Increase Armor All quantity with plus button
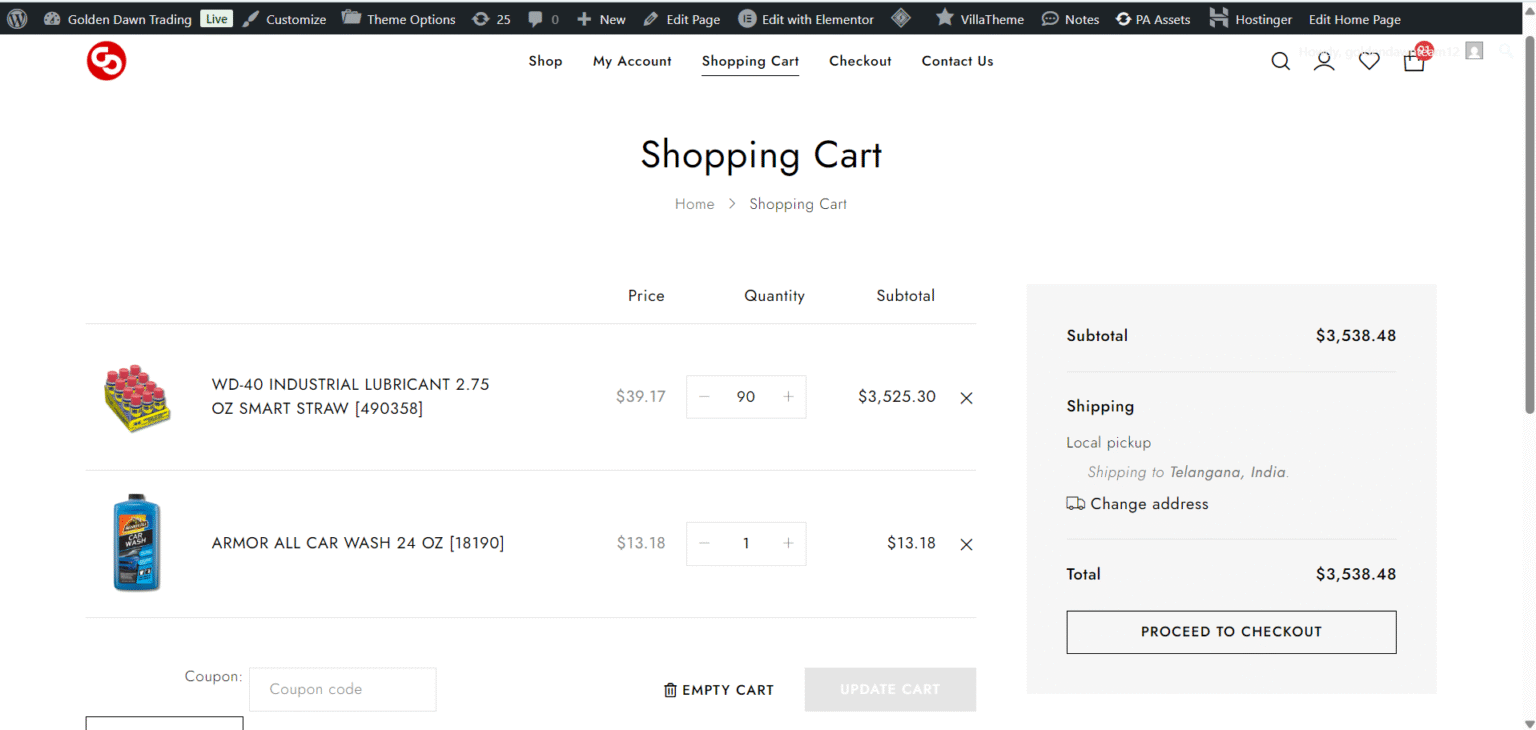Screen dimensions: 1536x730 coord(788,543)
